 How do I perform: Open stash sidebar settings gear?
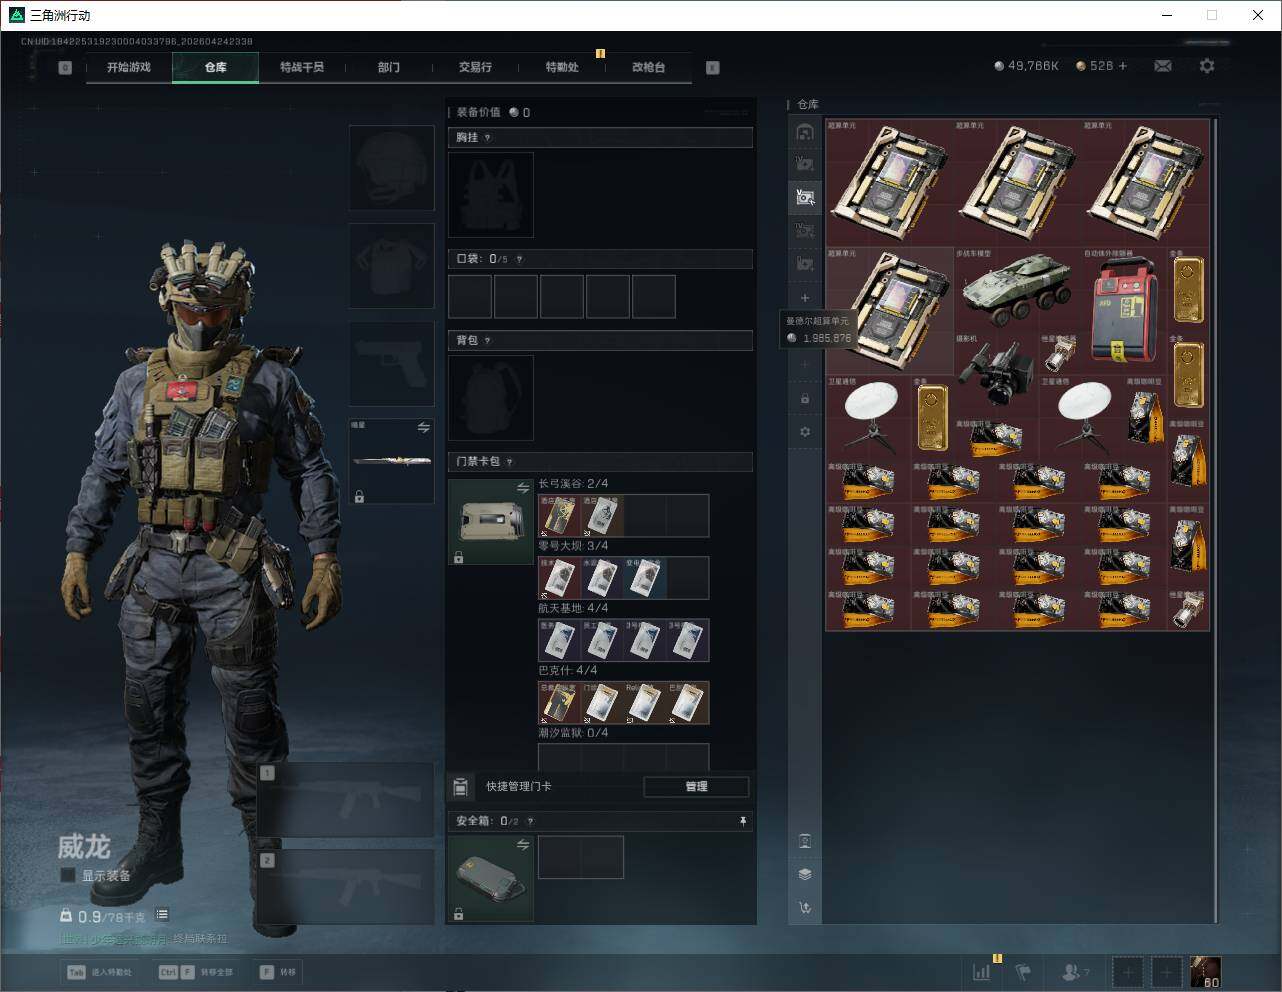tap(805, 432)
